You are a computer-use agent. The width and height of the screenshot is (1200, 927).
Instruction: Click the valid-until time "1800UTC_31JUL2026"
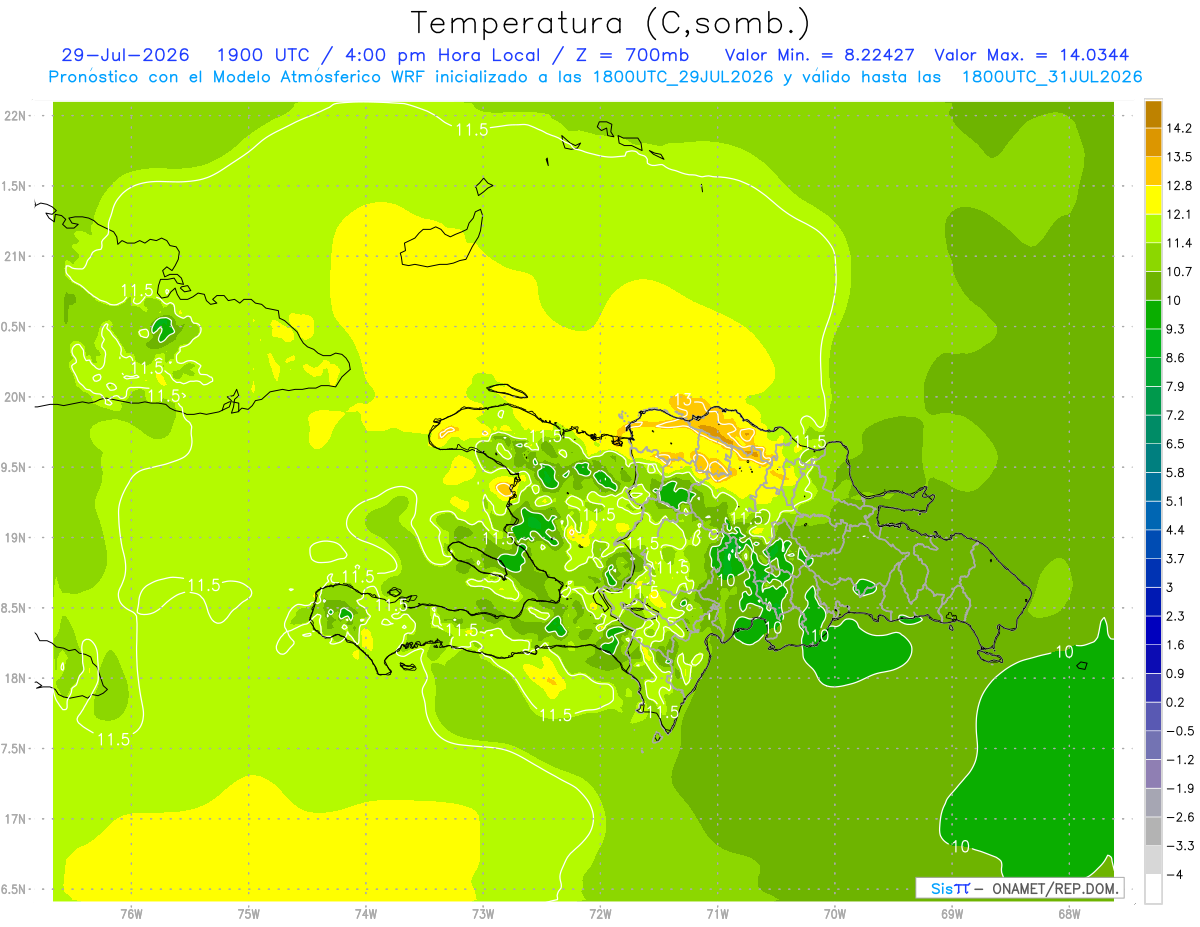[x=1052, y=77]
